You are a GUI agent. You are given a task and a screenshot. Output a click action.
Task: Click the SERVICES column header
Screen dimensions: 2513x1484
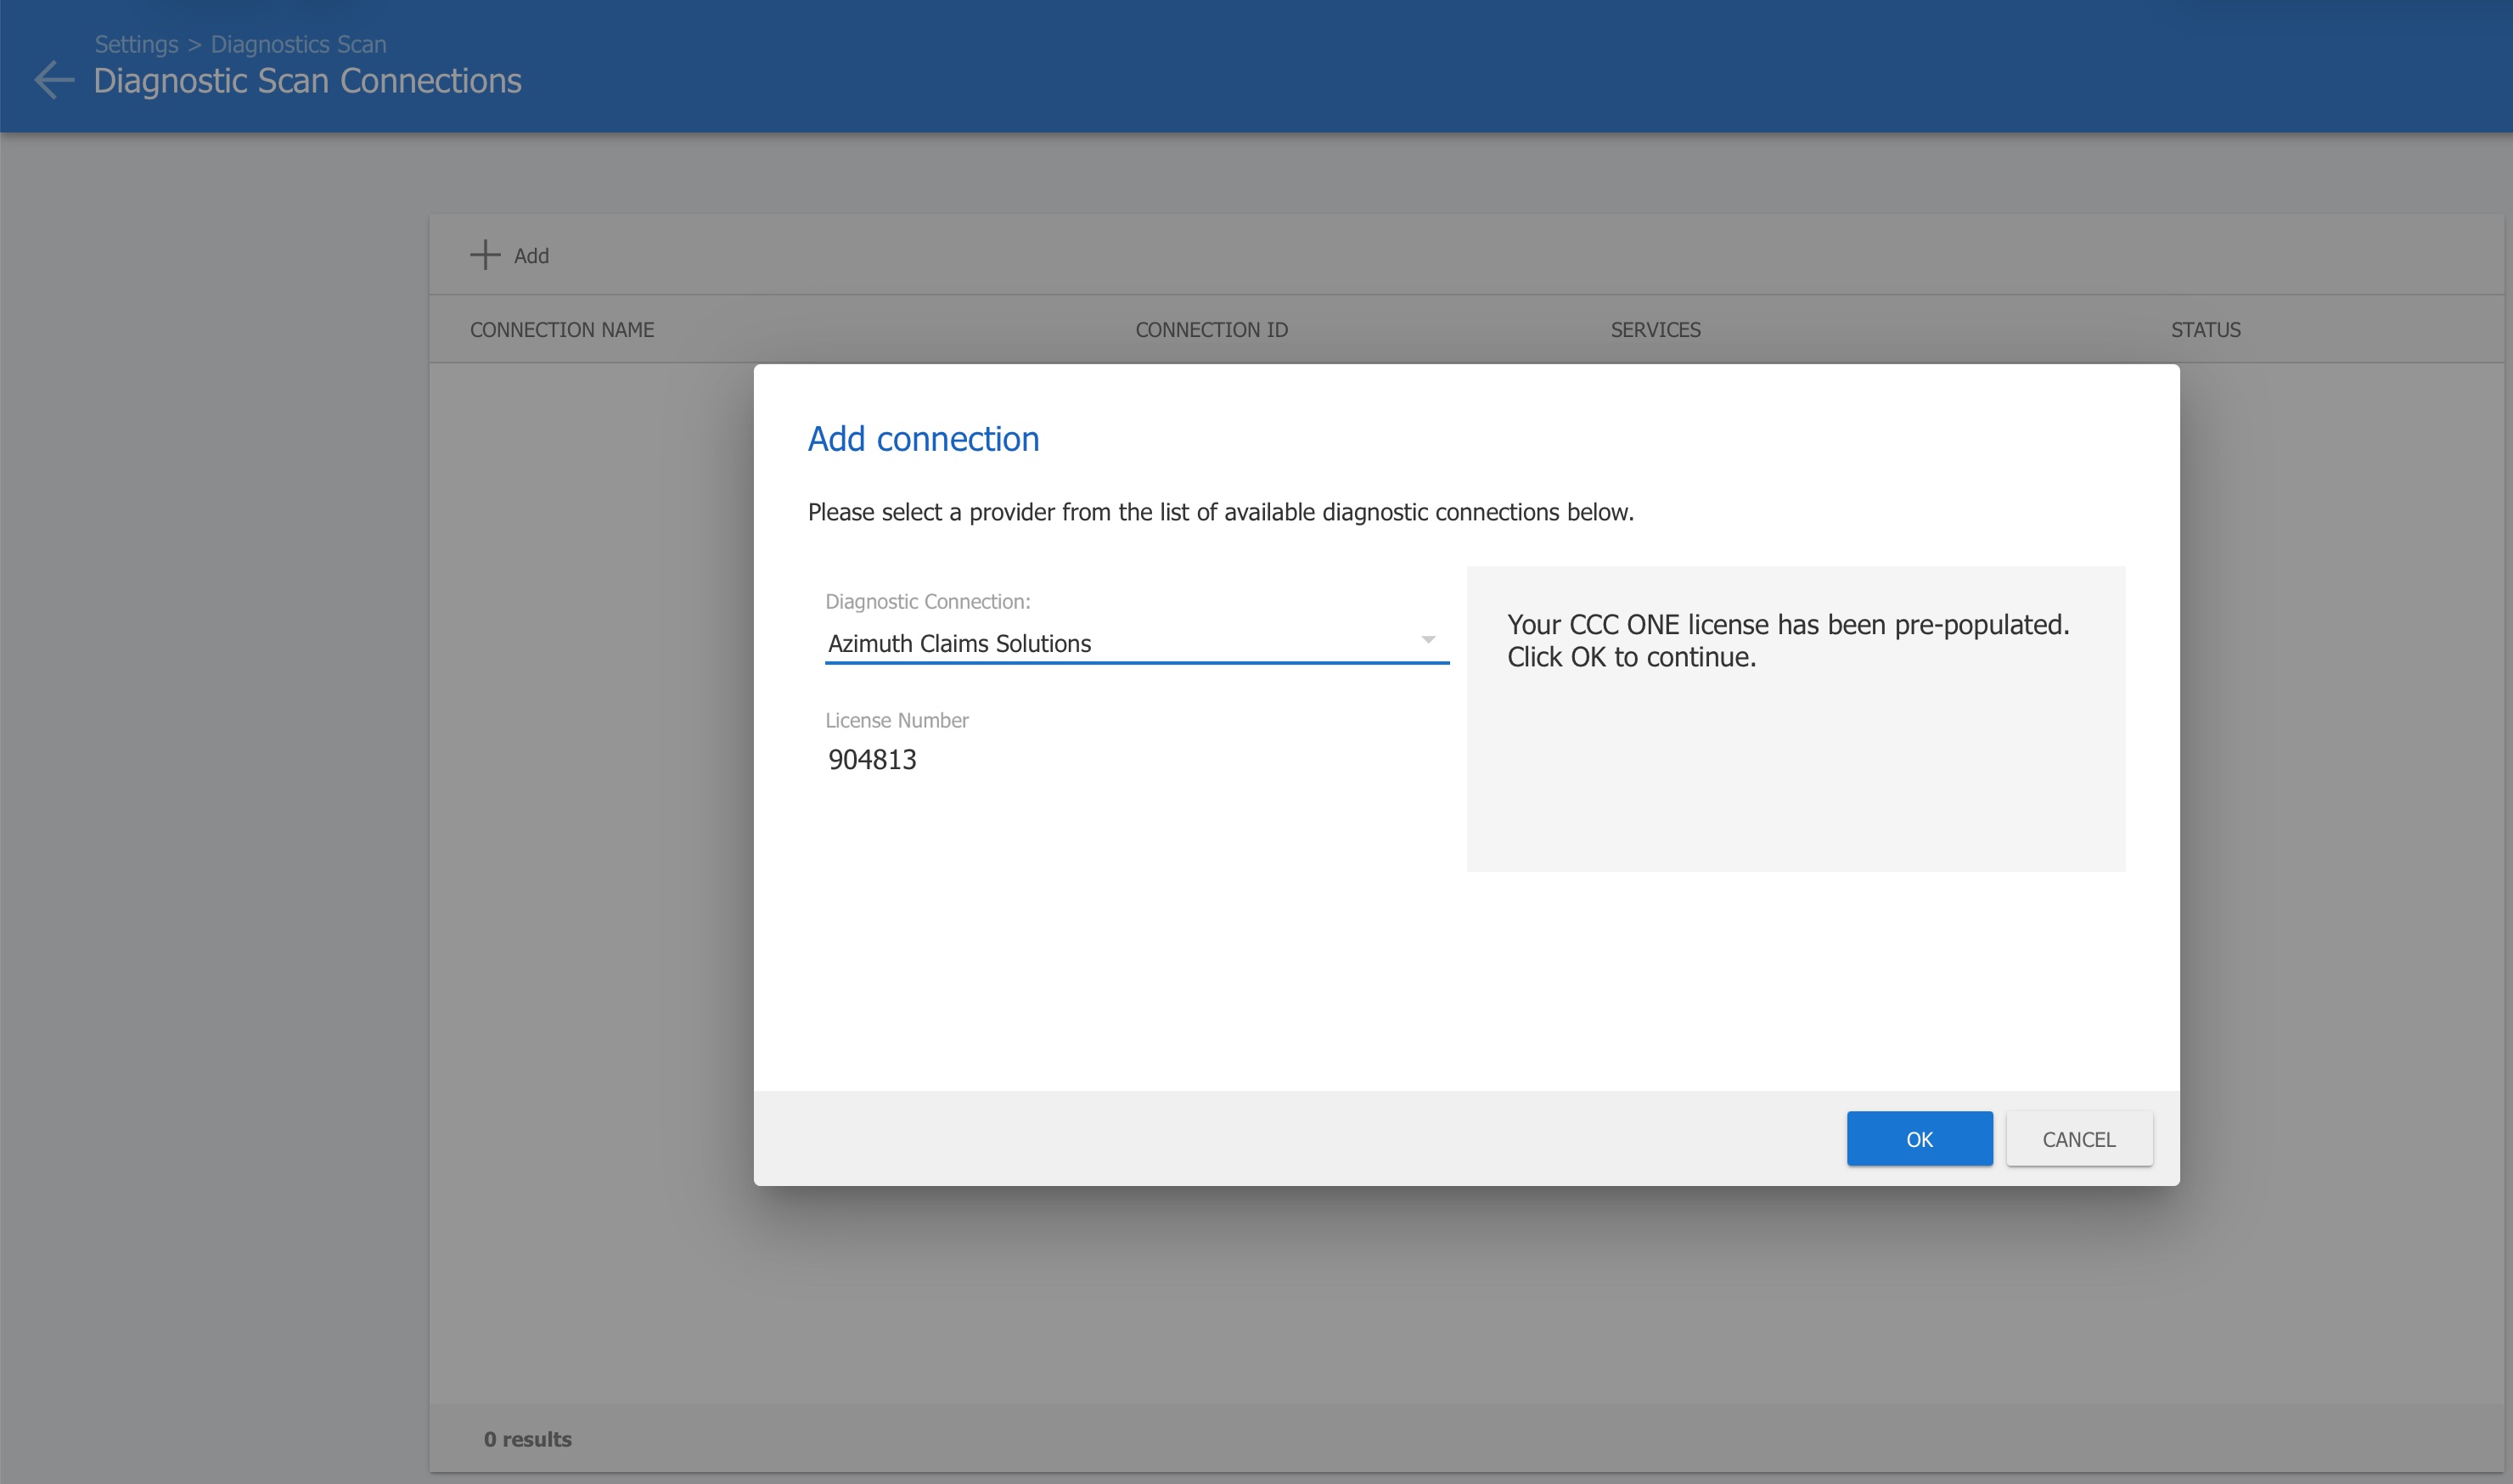pos(1655,330)
